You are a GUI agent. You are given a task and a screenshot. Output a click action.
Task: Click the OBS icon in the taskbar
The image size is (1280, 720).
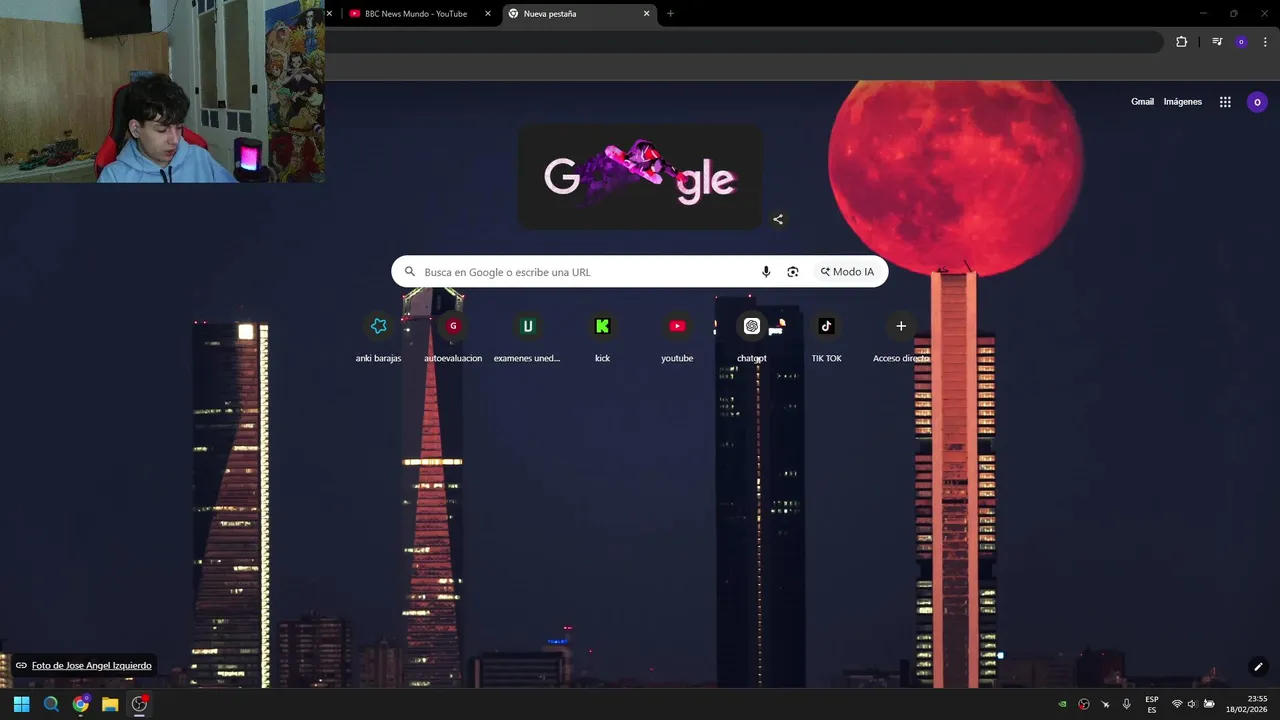click(139, 704)
